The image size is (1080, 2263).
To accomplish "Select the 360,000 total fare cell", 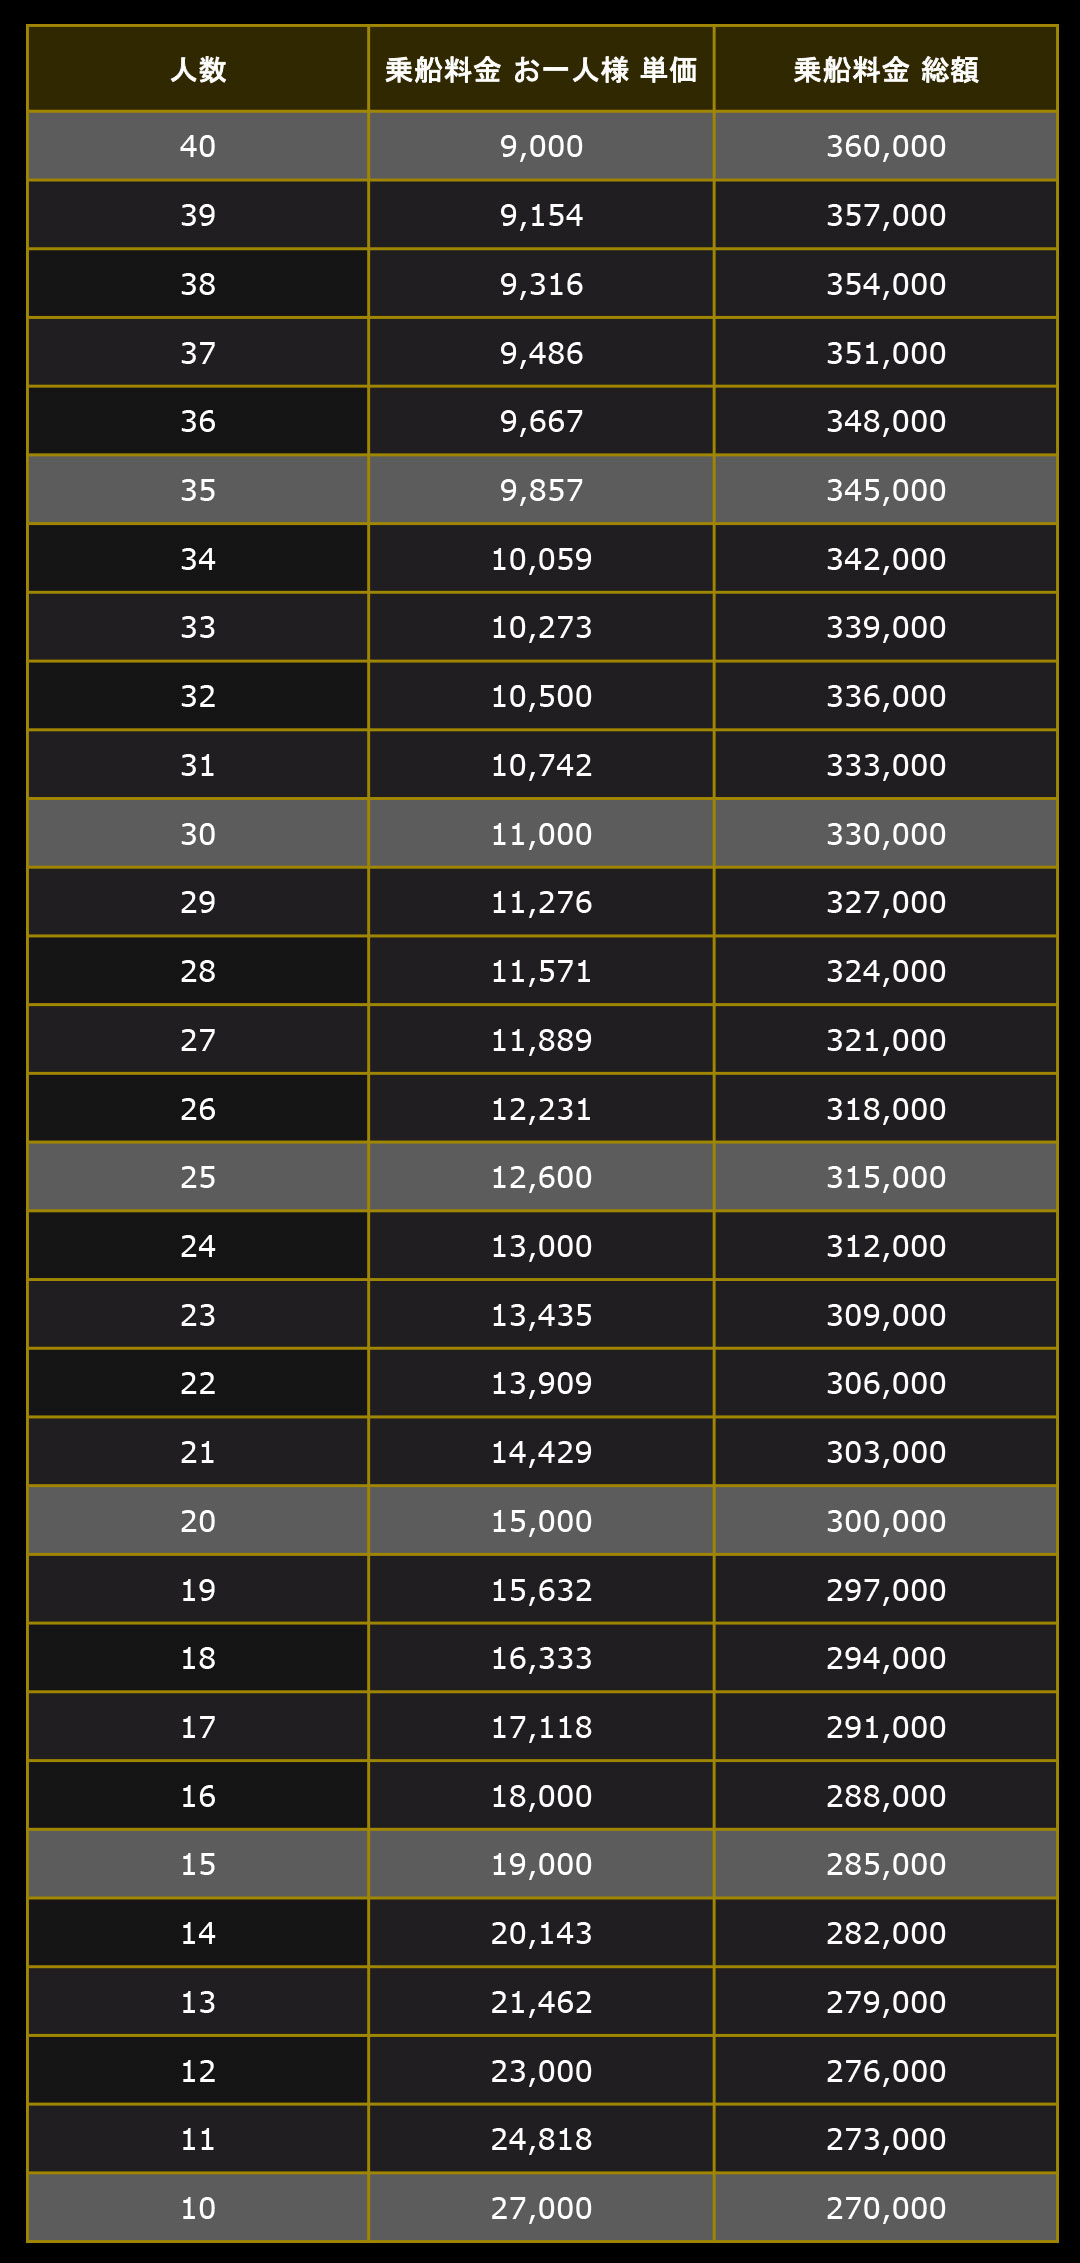I will click(x=886, y=147).
